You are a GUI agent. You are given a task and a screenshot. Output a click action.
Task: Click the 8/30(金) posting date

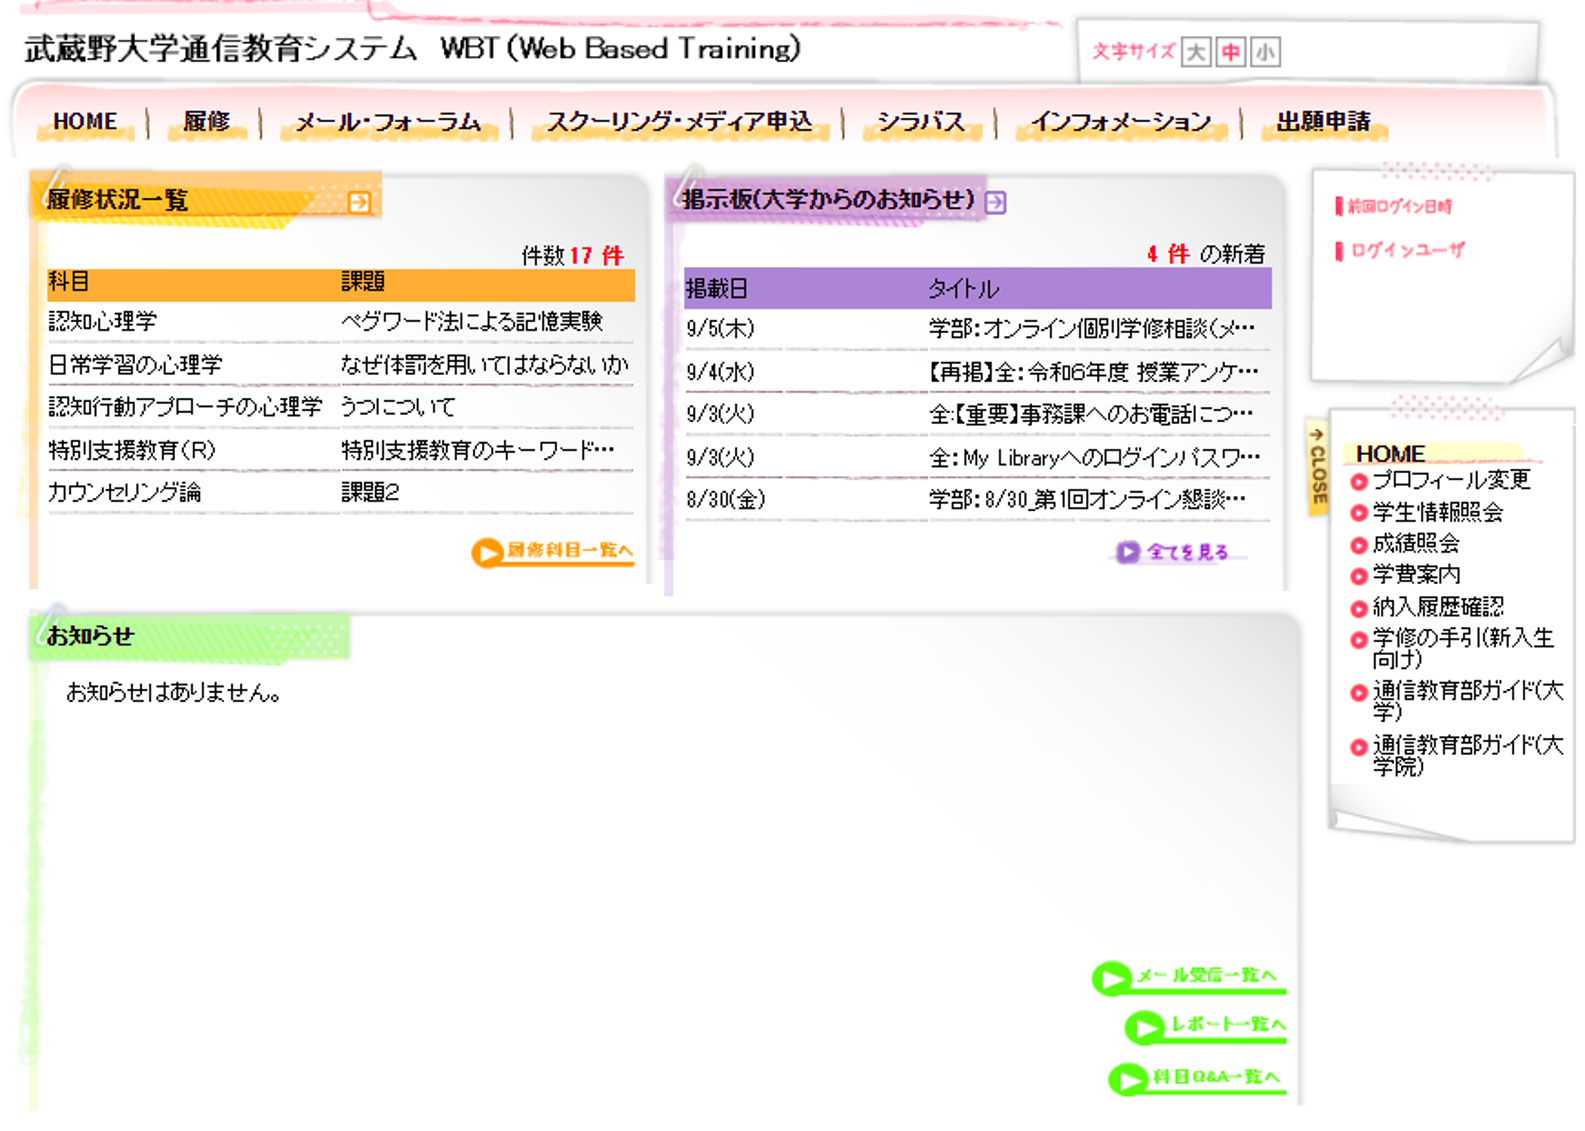click(726, 500)
